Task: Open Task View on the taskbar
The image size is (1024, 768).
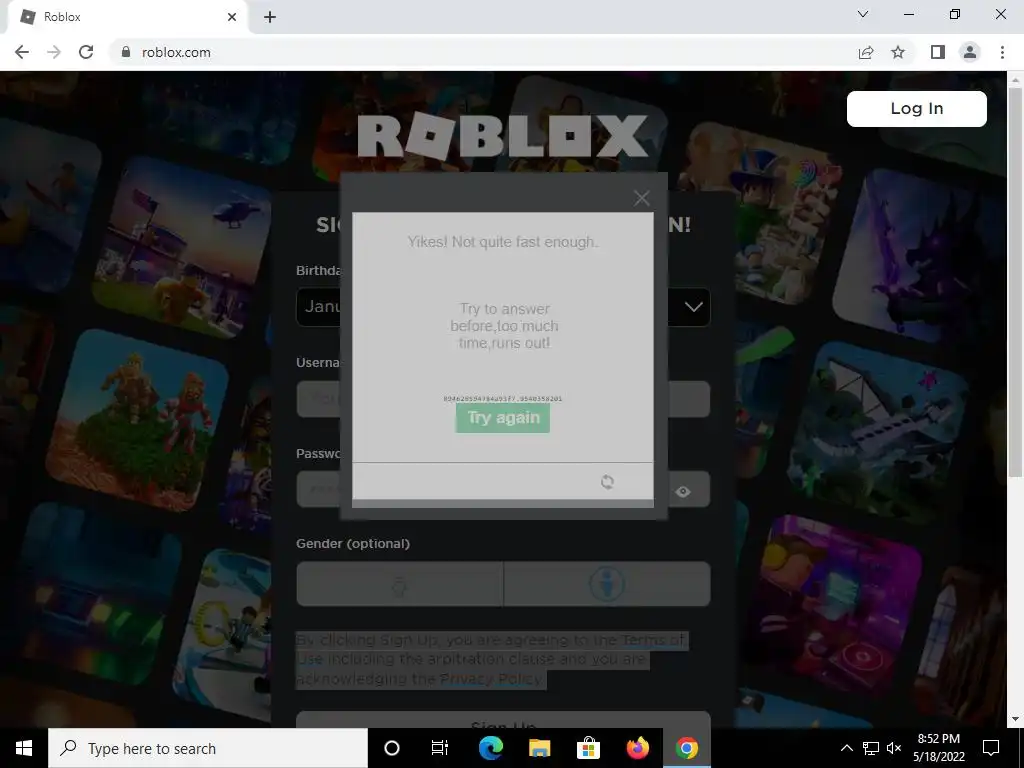Action: tap(440, 748)
